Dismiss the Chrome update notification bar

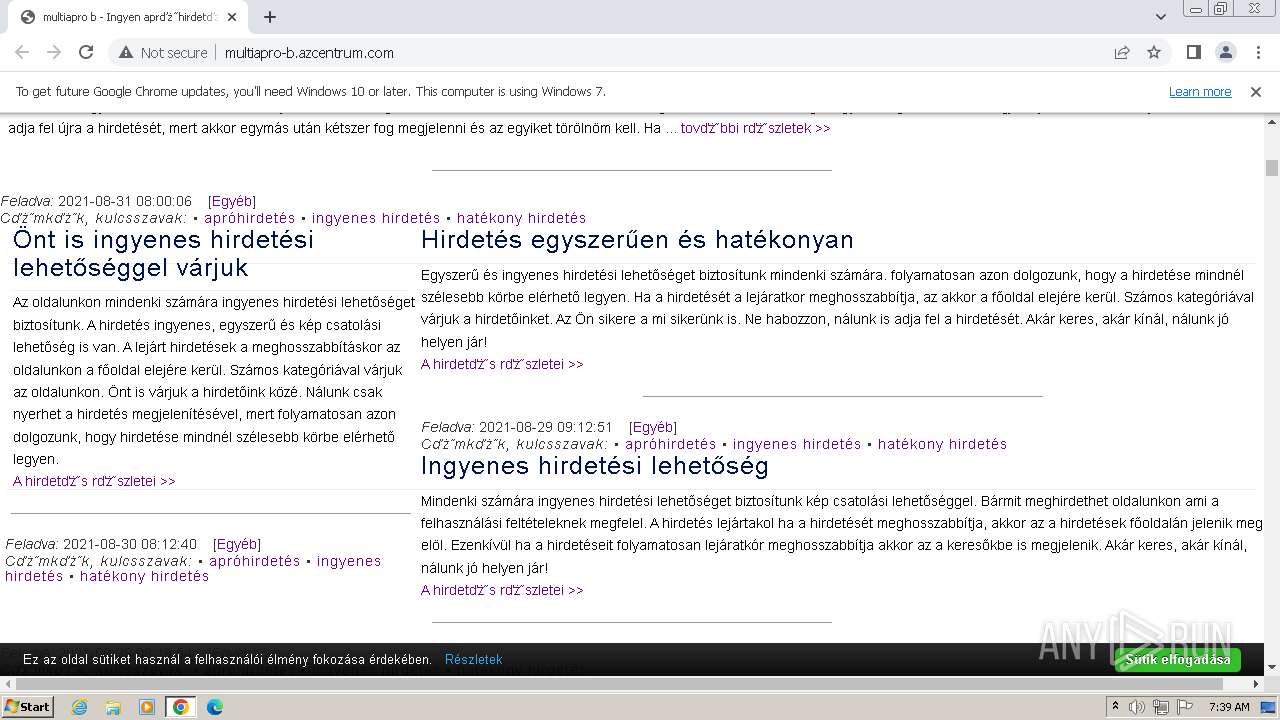pyautogui.click(x=1256, y=92)
